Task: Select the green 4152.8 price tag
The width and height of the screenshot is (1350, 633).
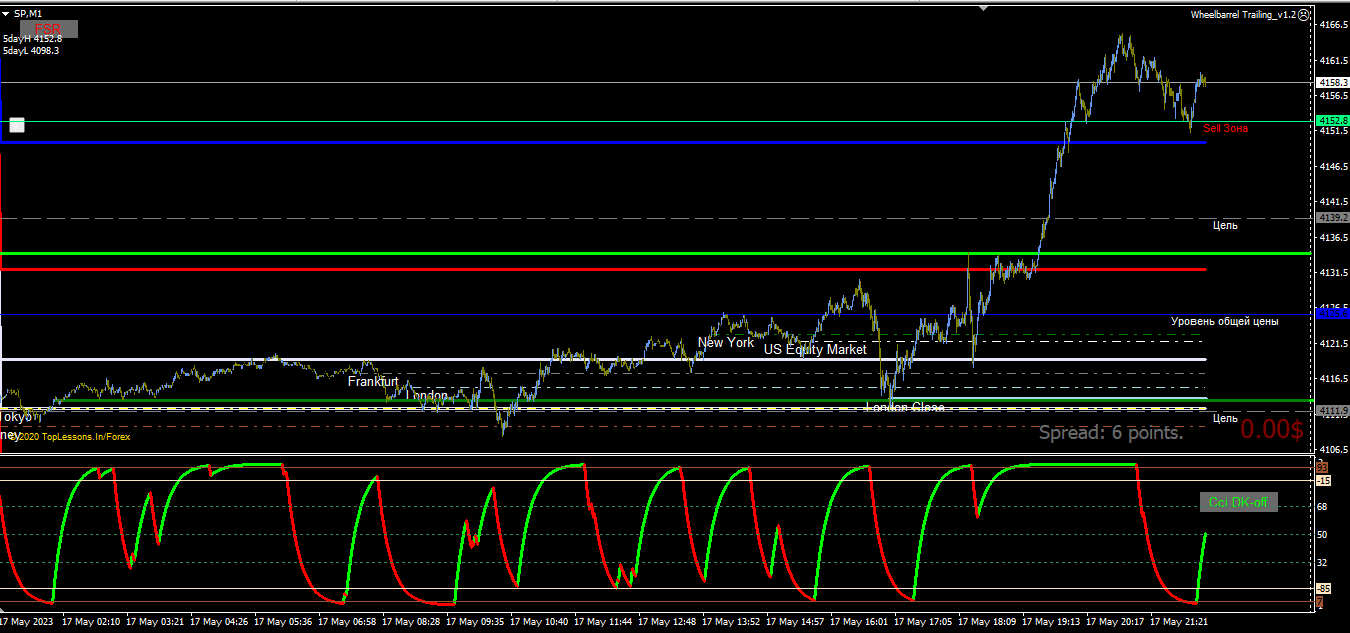Action: [1334, 120]
